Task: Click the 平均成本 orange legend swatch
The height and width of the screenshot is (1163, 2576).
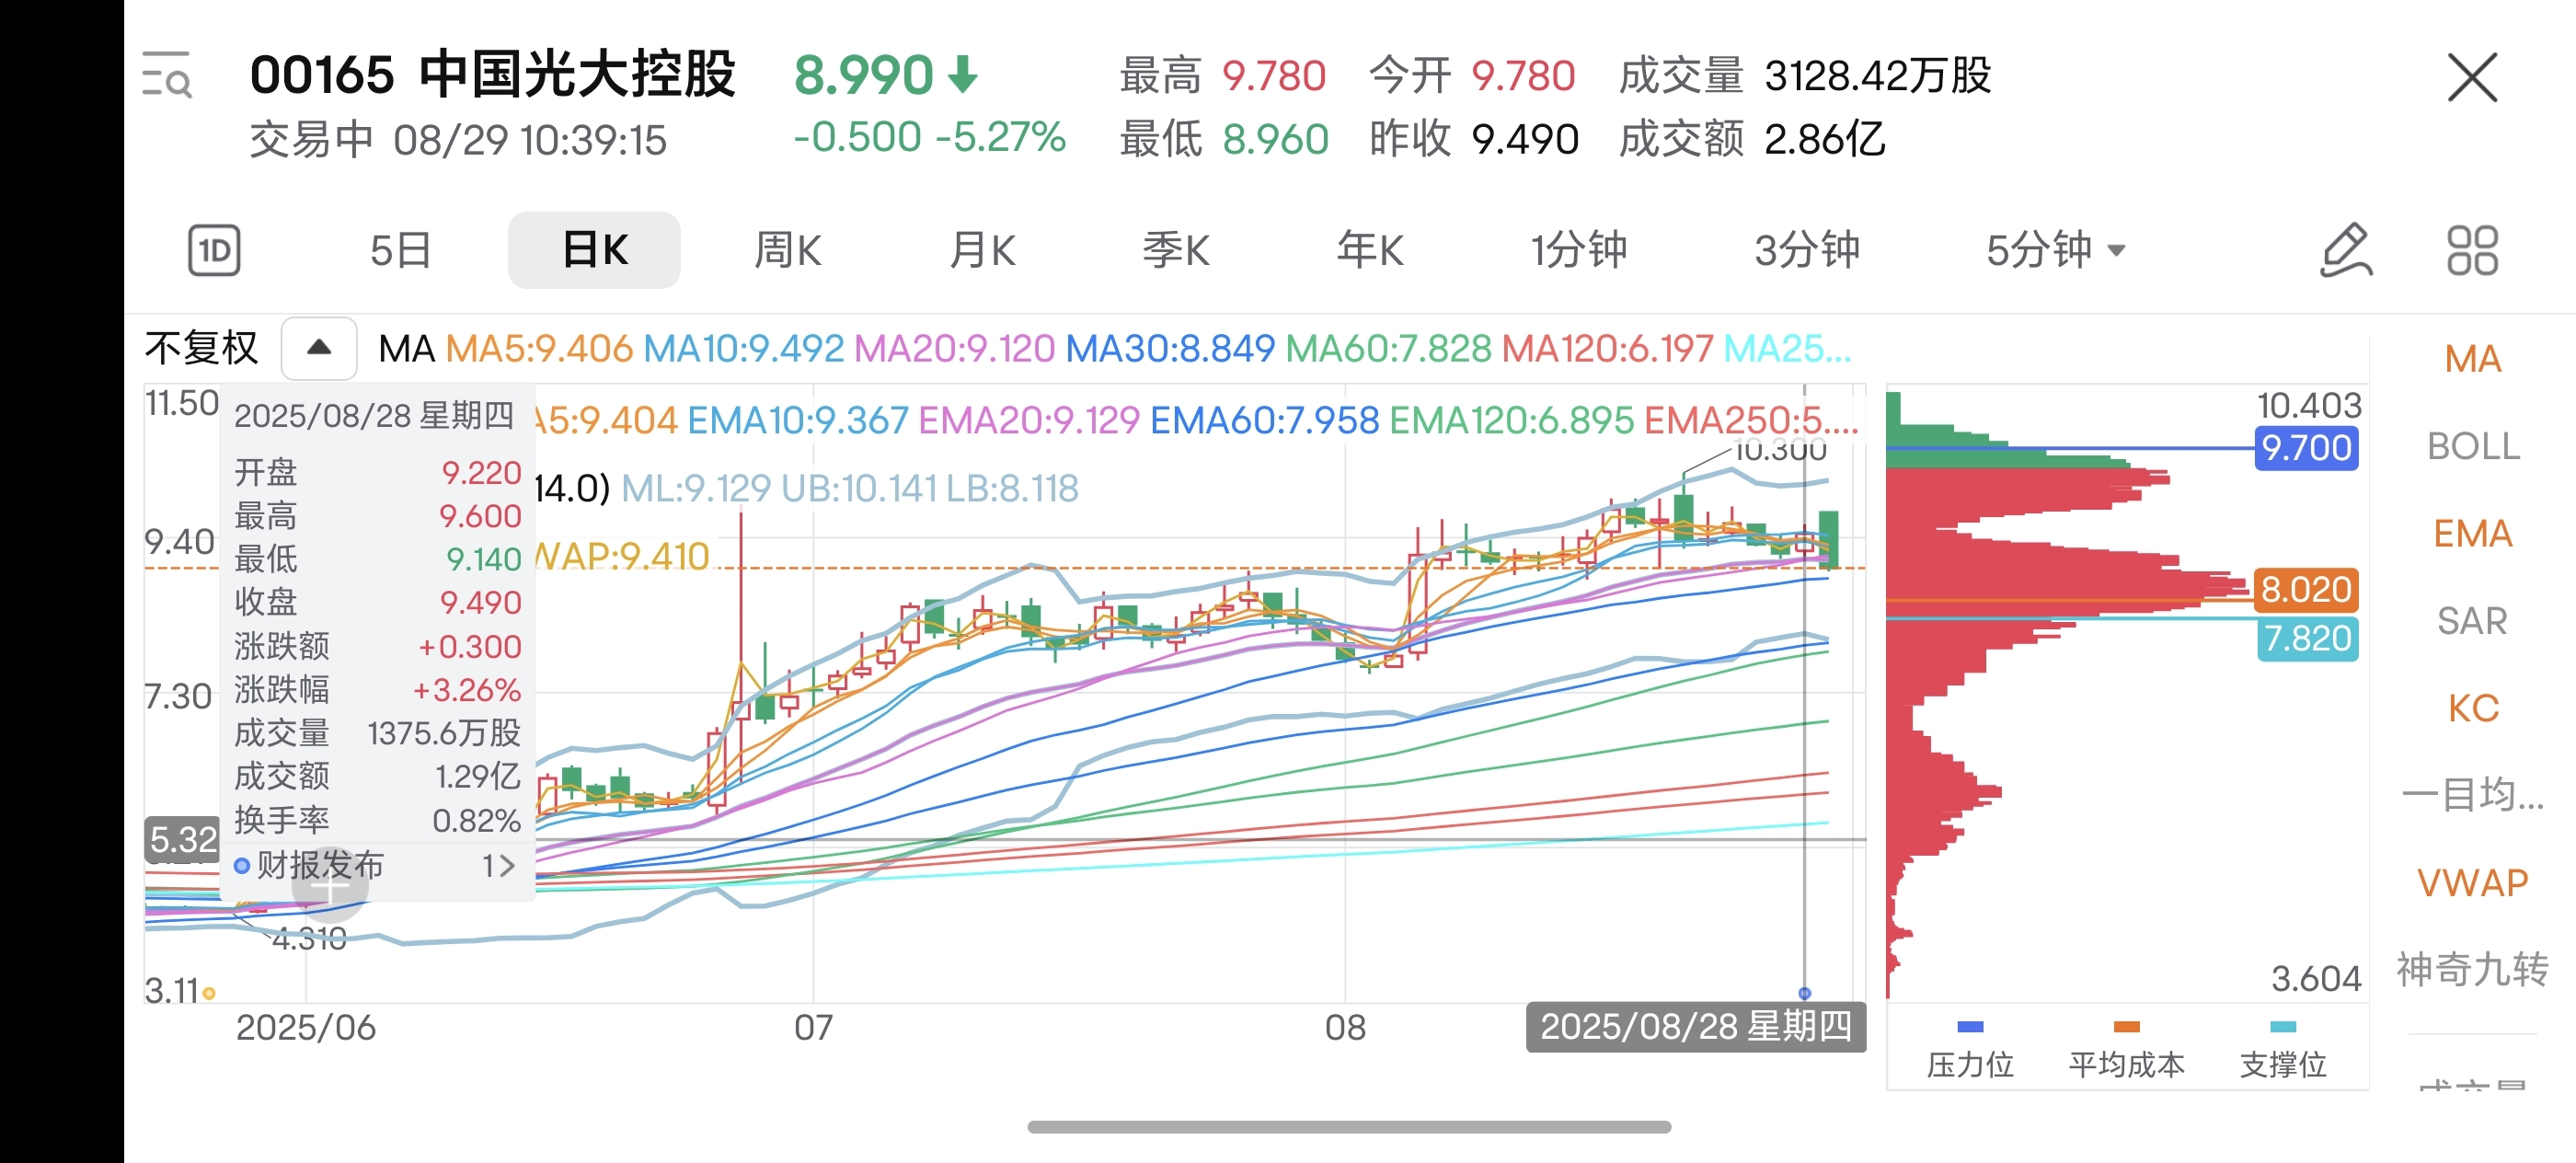Action: point(2126,1027)
